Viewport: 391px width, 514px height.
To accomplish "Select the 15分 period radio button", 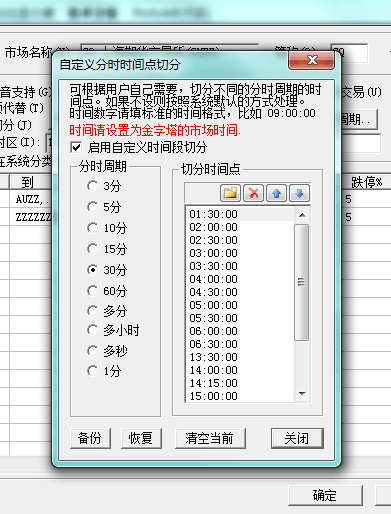I will (93, 249).
